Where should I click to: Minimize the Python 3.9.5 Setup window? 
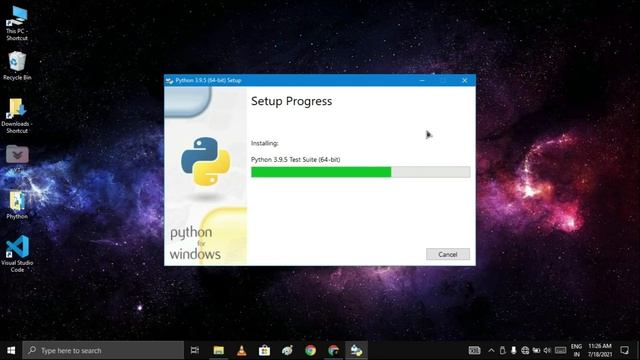[x=422, y=80]
